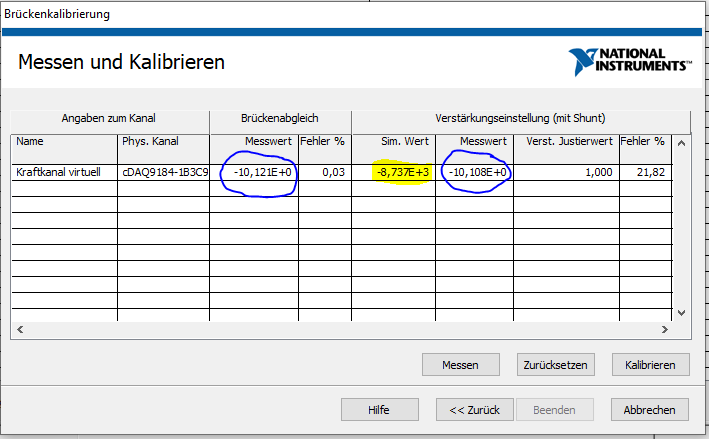Screen dimensions: 709x439
Task: Click the horizontal scrollbar left arrow
Action: (20, 330)
